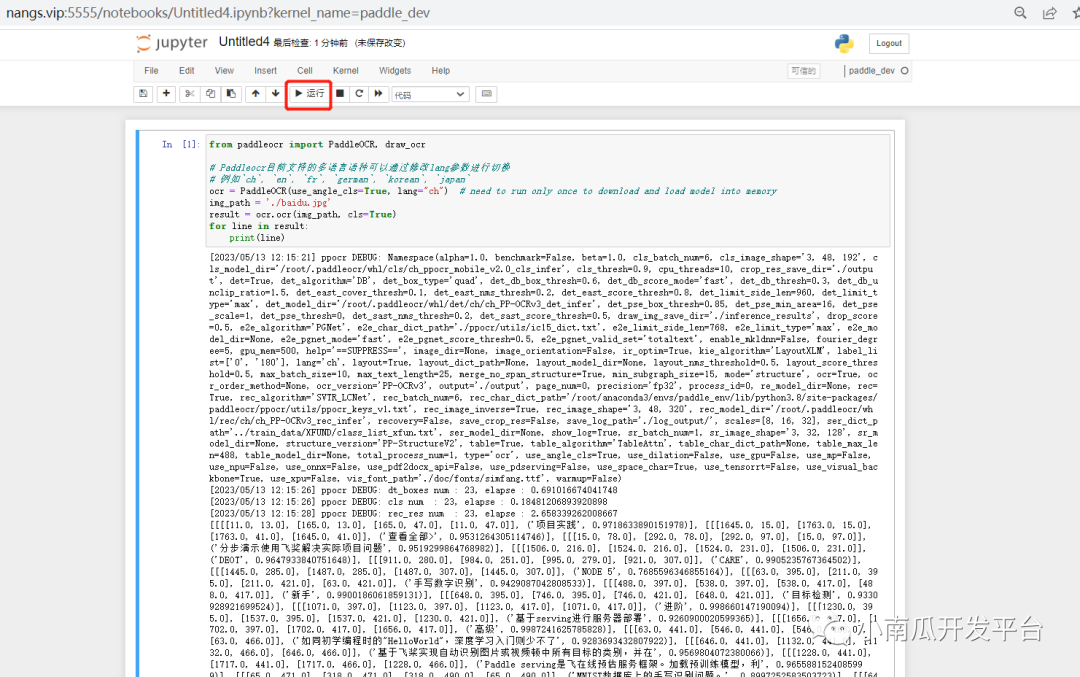Interrupt the kernel with stop icon
The image size is (1080, 677).
click(340, 94)
